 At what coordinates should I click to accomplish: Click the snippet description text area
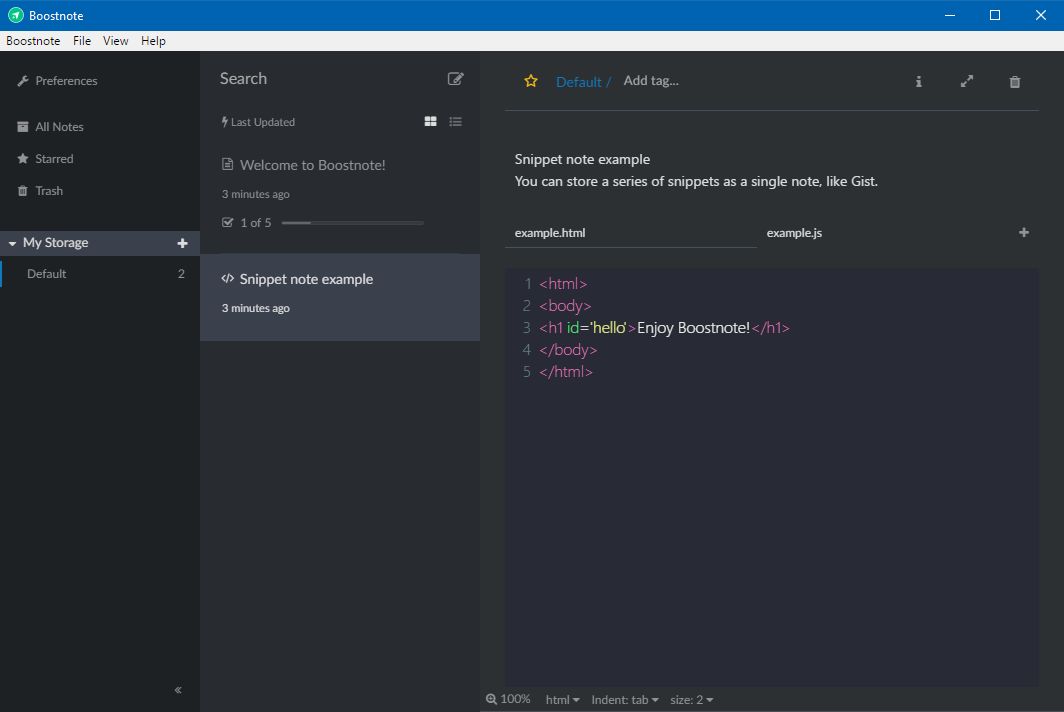(772, 170)
